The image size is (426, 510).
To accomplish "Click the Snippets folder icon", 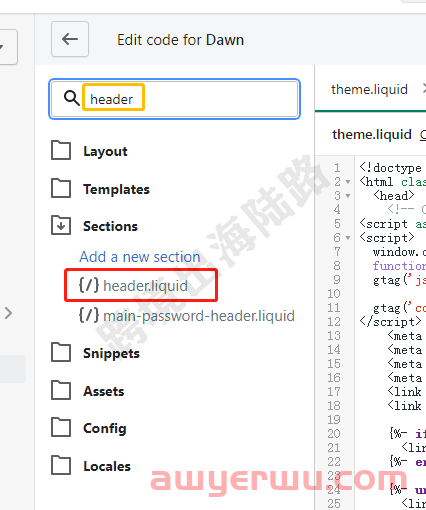I will 61,352.
